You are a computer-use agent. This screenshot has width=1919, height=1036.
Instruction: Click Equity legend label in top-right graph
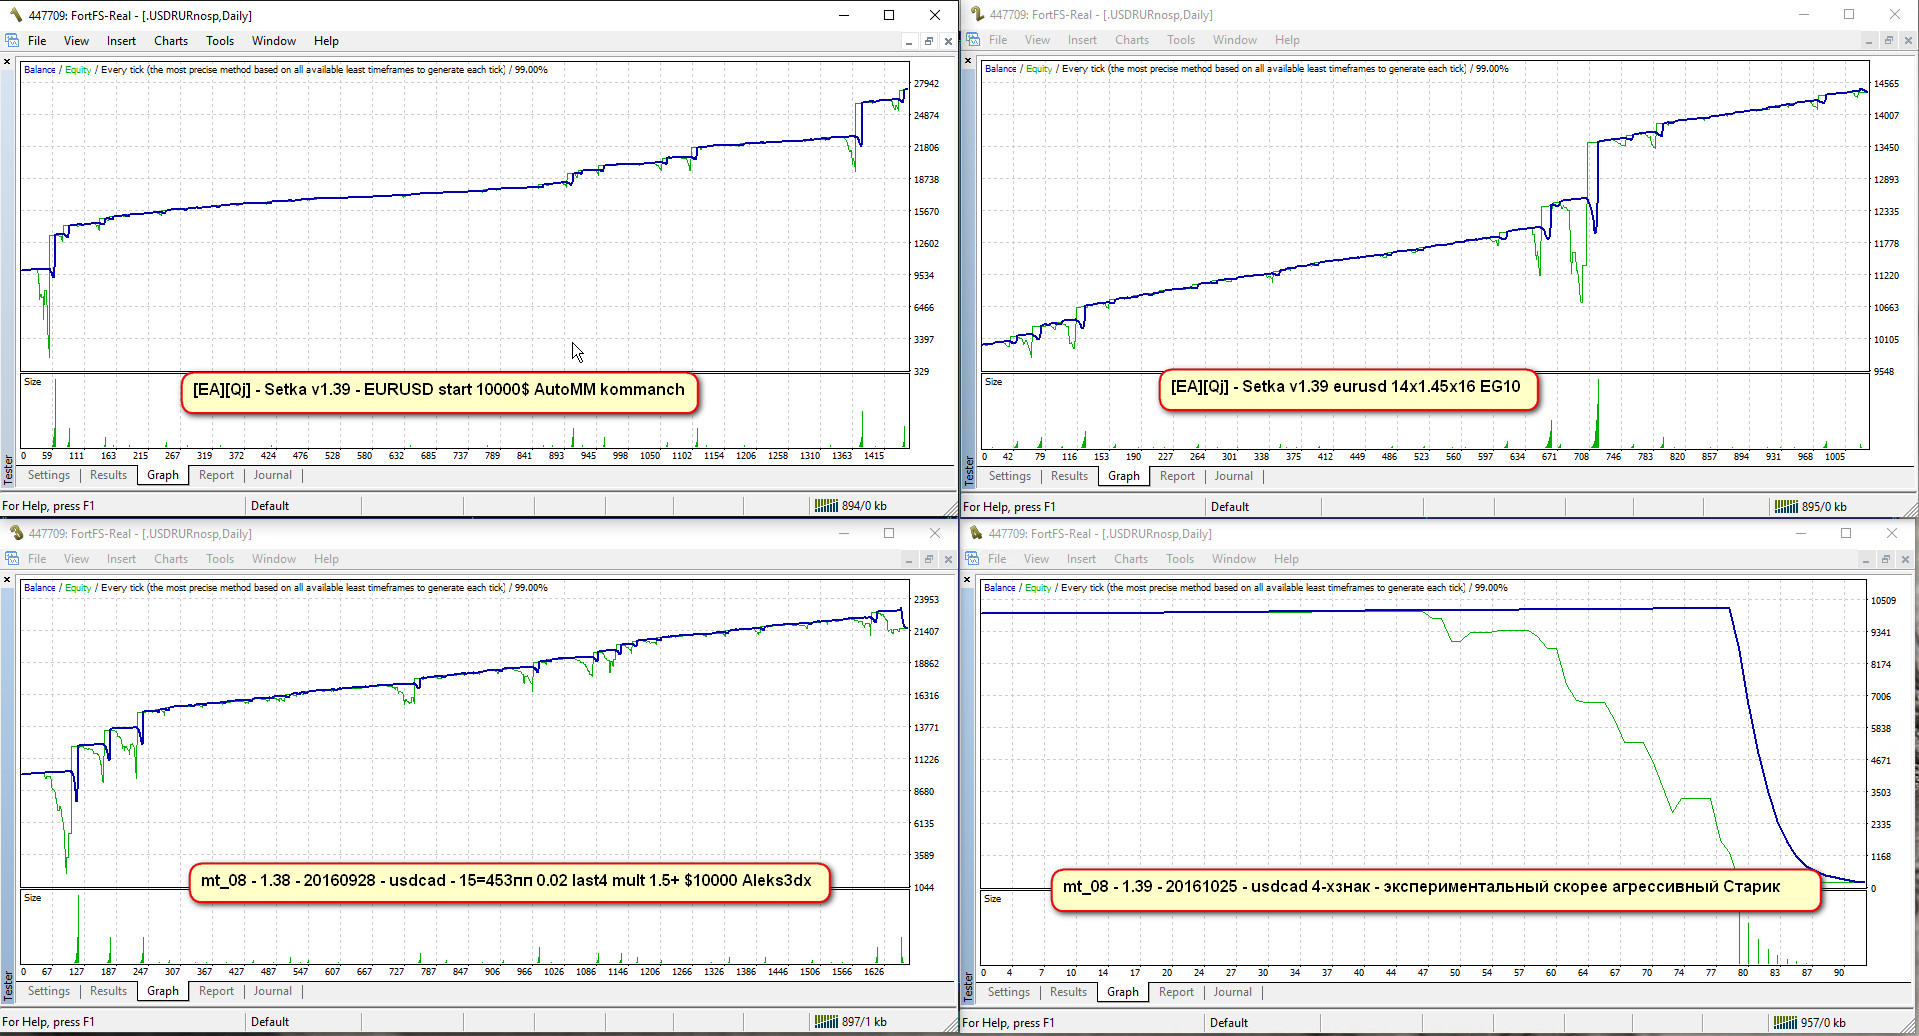click(1039, 69)
